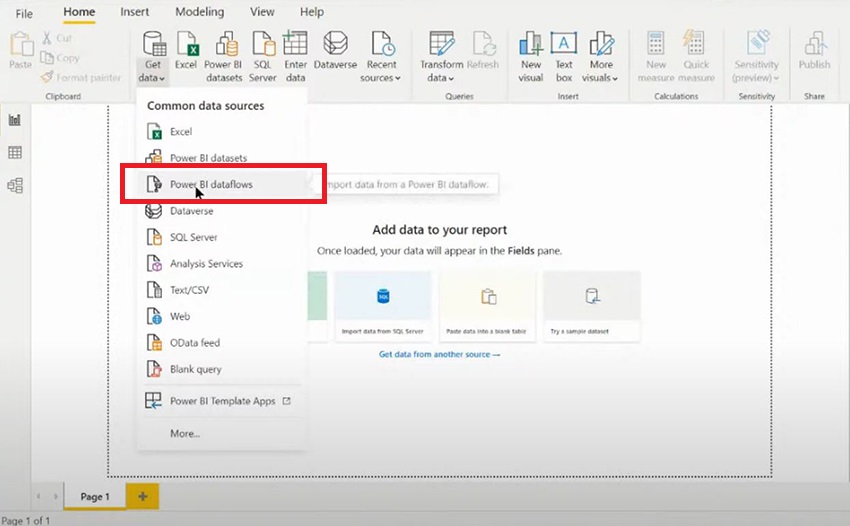
Task: Click Cut in the Clipboard group
Action: click(x=57, y=38)
